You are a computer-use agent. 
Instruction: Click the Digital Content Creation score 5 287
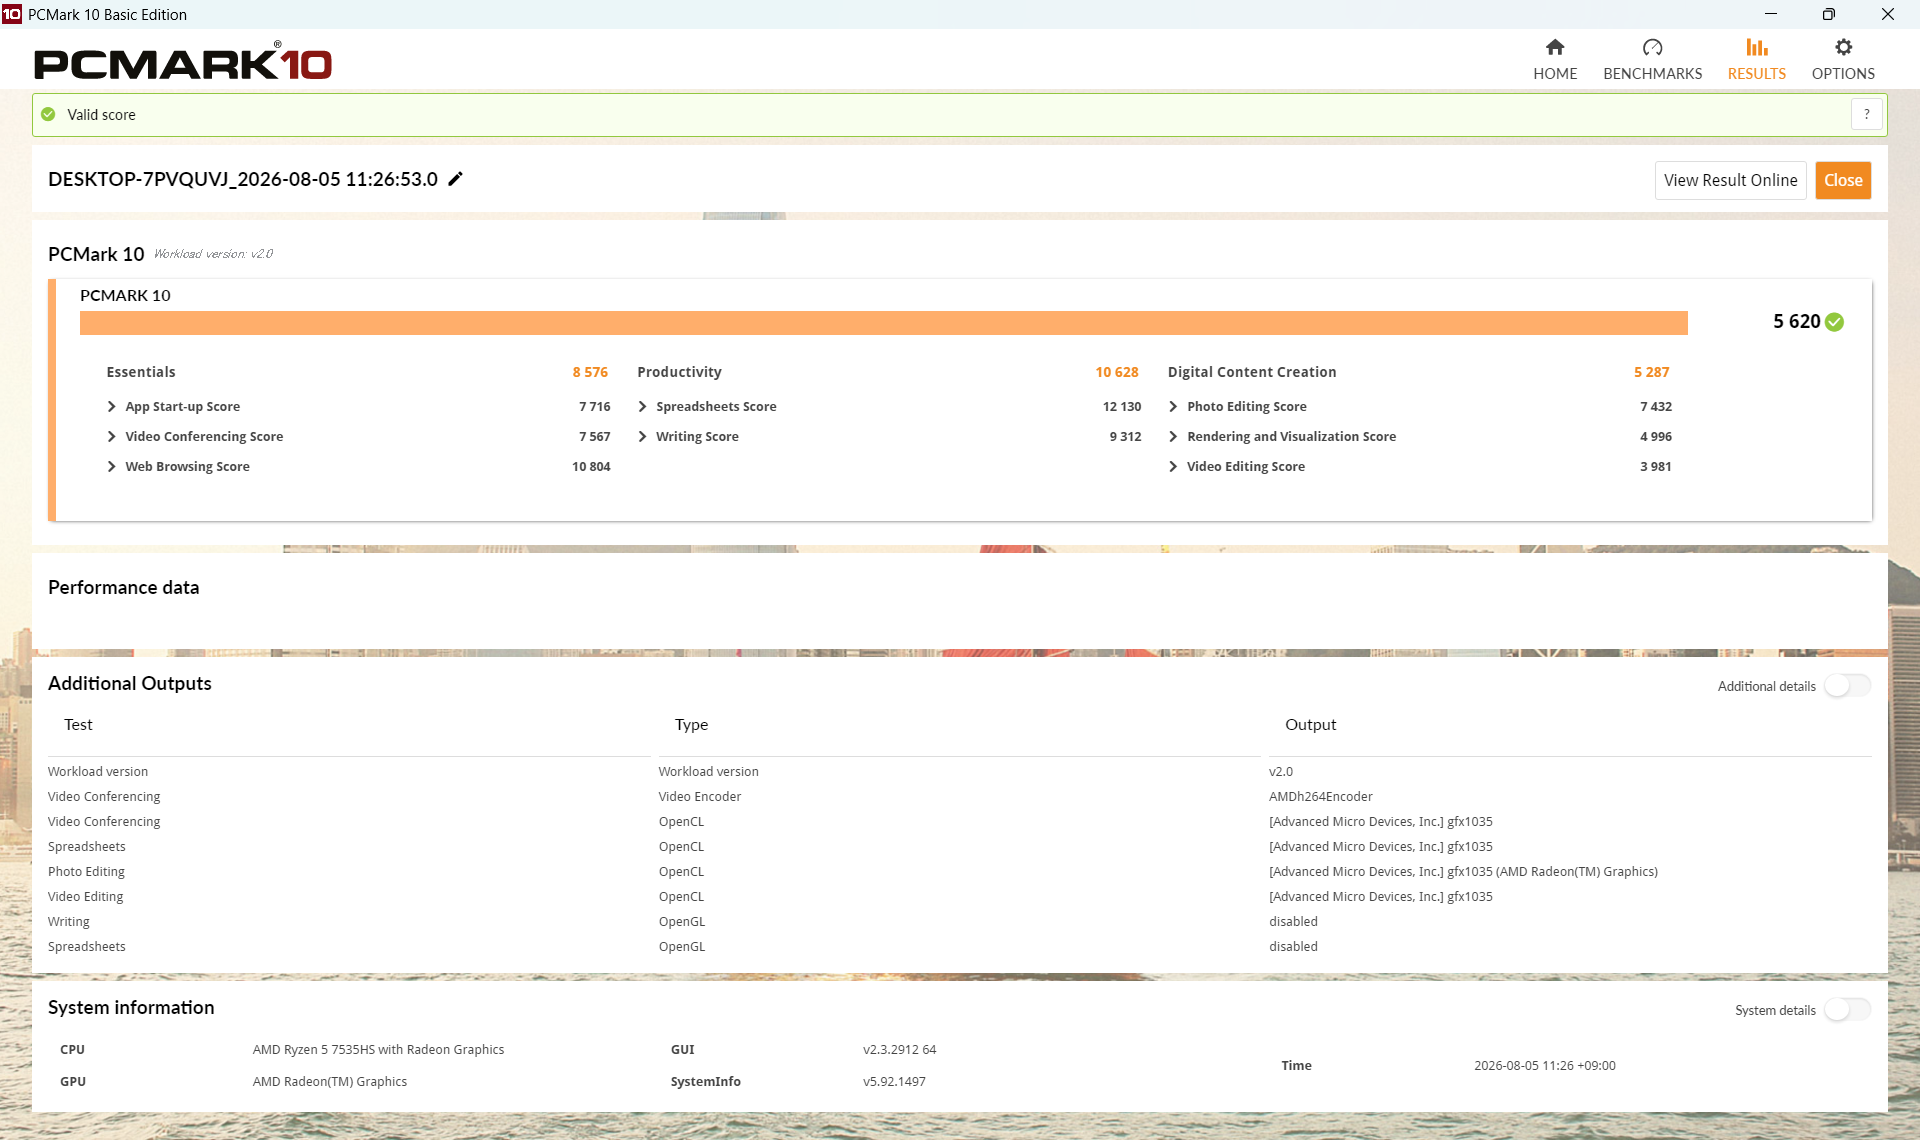pos(1651,372)
